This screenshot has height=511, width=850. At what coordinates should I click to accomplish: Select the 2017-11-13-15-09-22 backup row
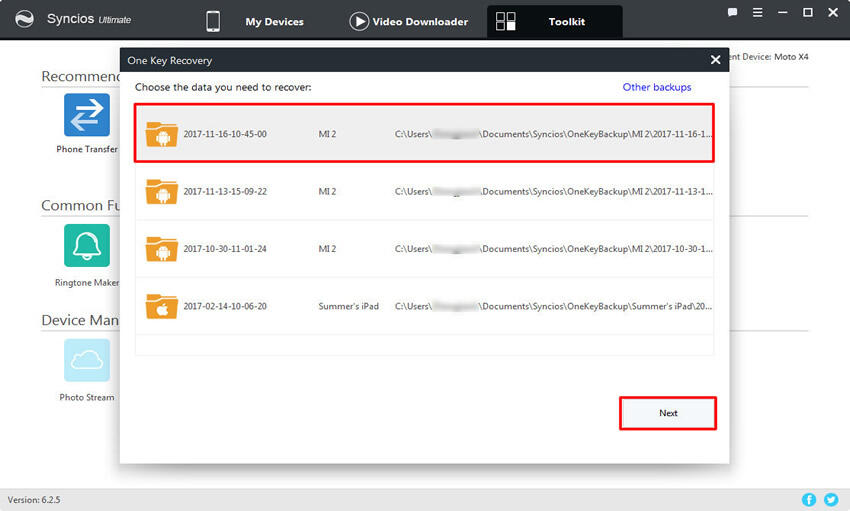pos(425,191)
